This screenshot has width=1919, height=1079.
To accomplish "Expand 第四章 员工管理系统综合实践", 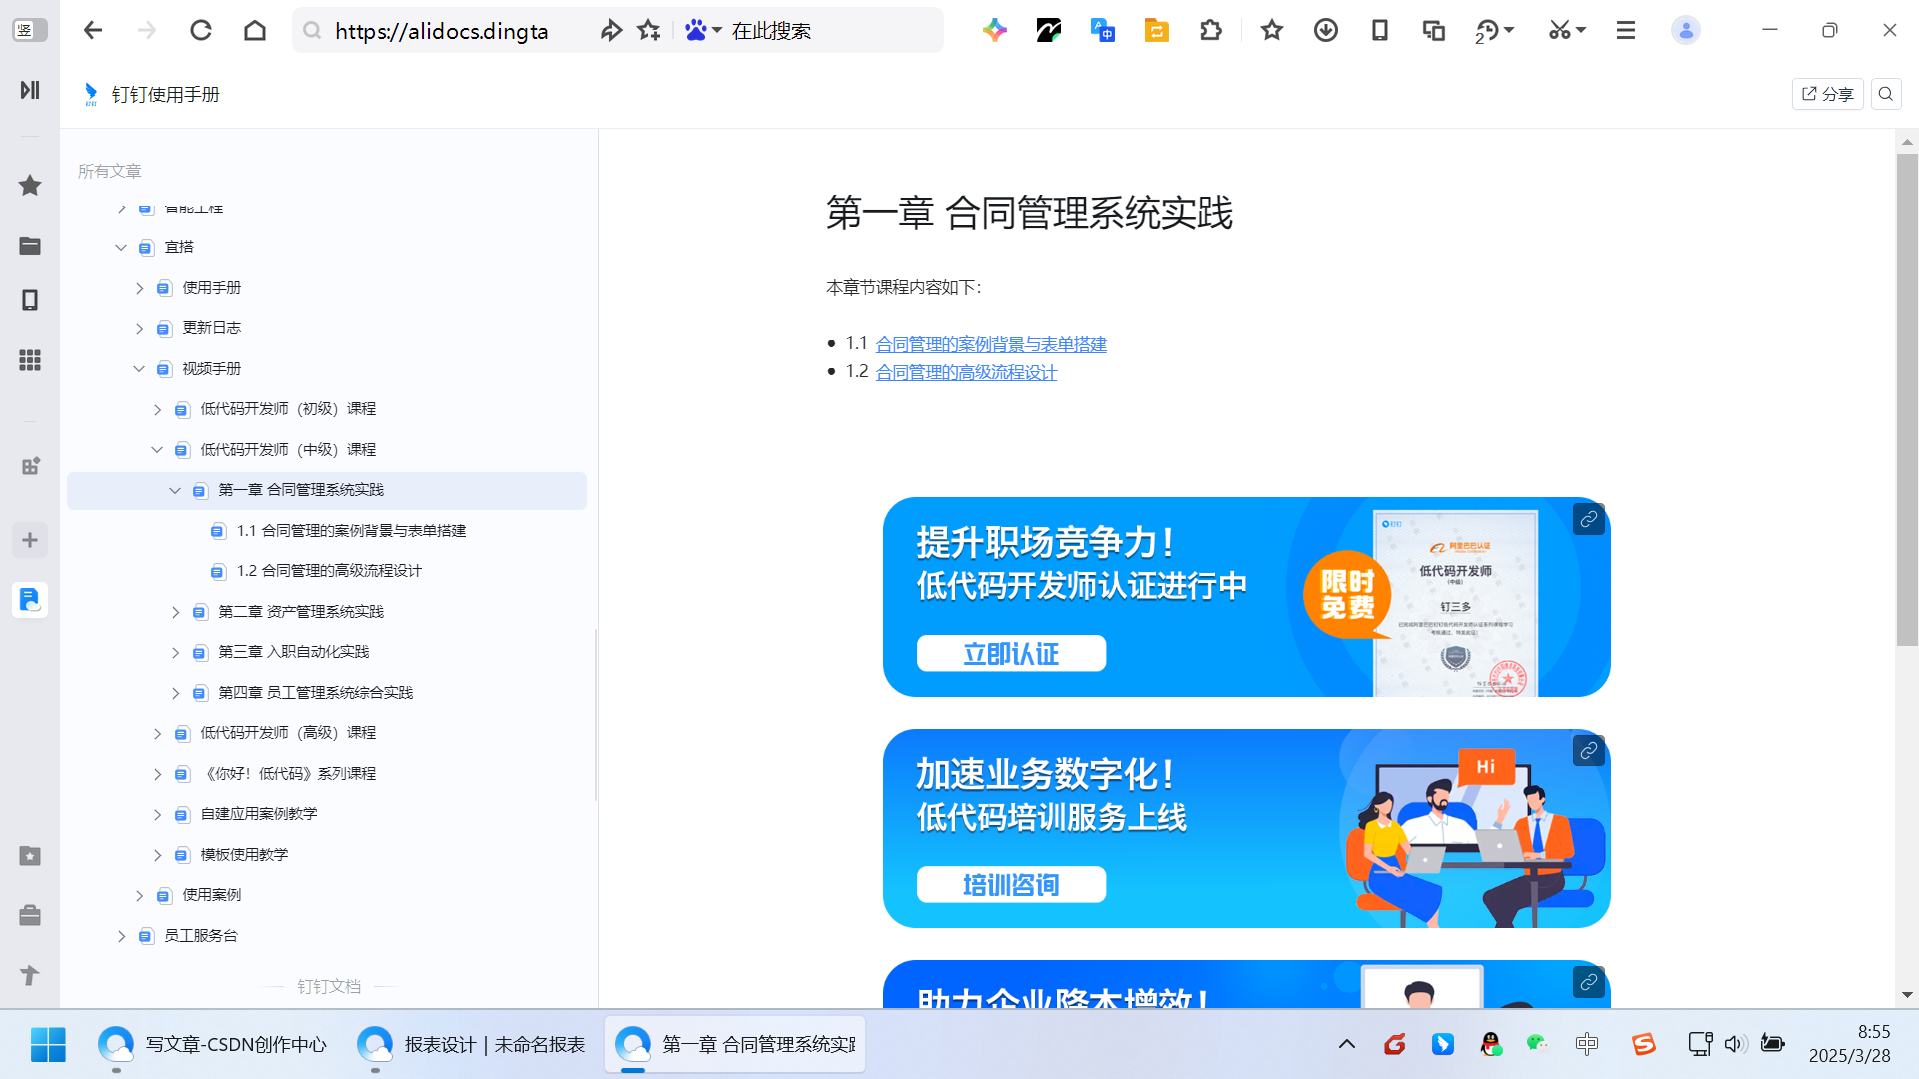I will point(175,693).
